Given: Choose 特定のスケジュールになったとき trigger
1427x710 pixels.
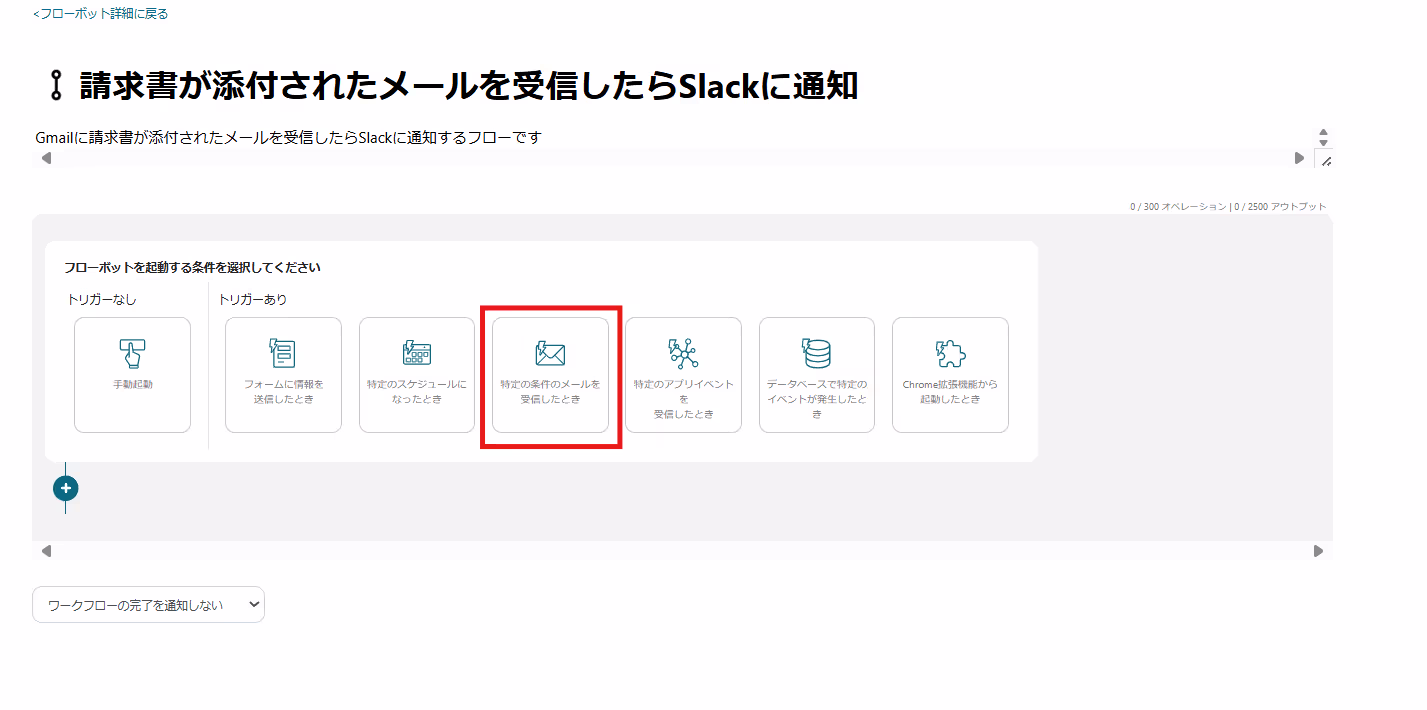Looking at the screenshot, I should click(417, 375).
